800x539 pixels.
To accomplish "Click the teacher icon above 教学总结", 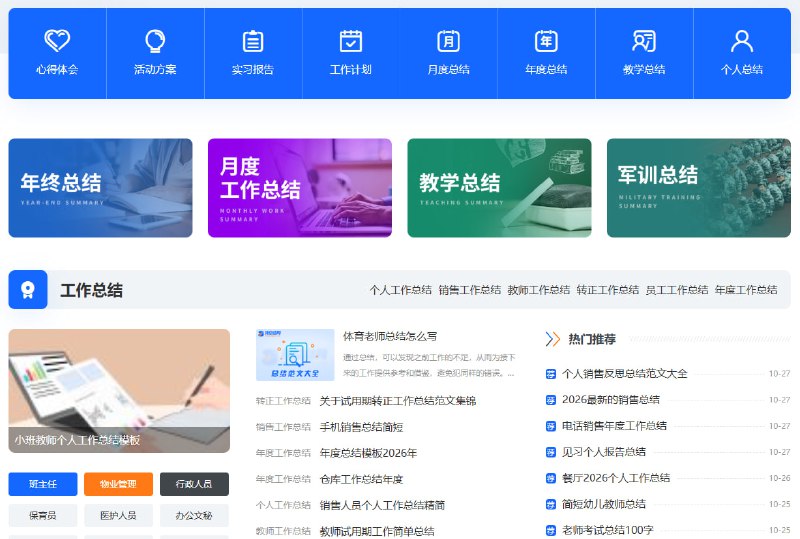I will point(644,41).
